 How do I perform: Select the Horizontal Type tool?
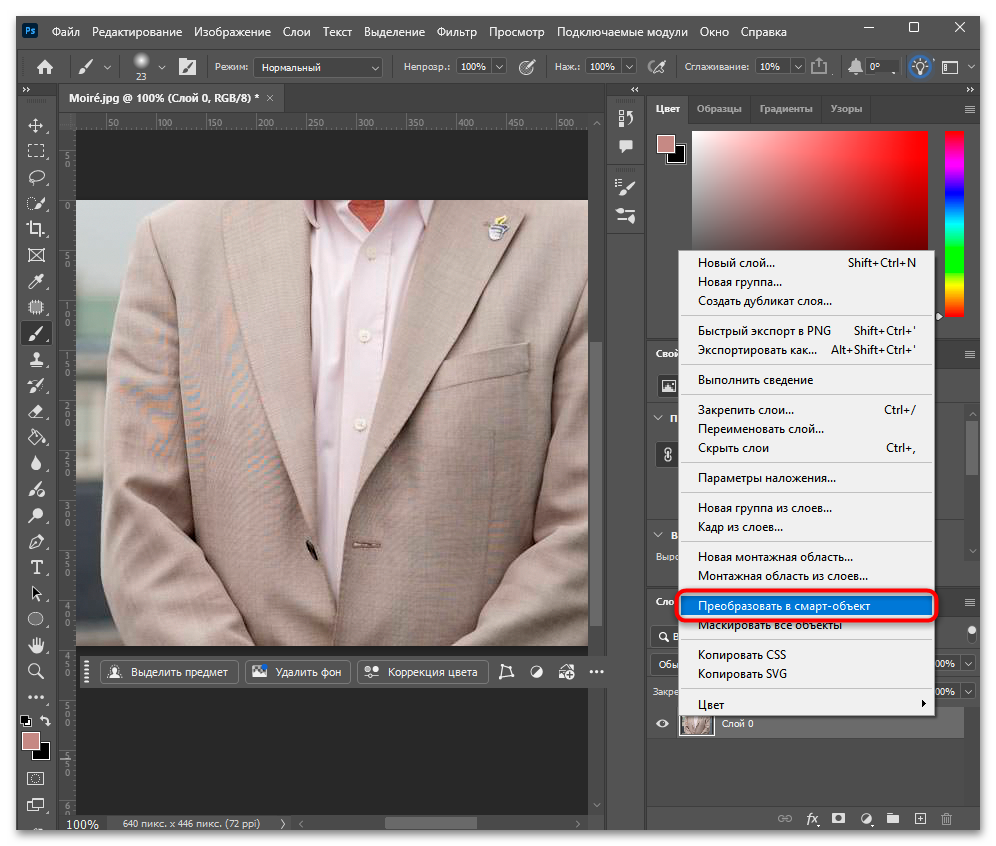point(36,567)
